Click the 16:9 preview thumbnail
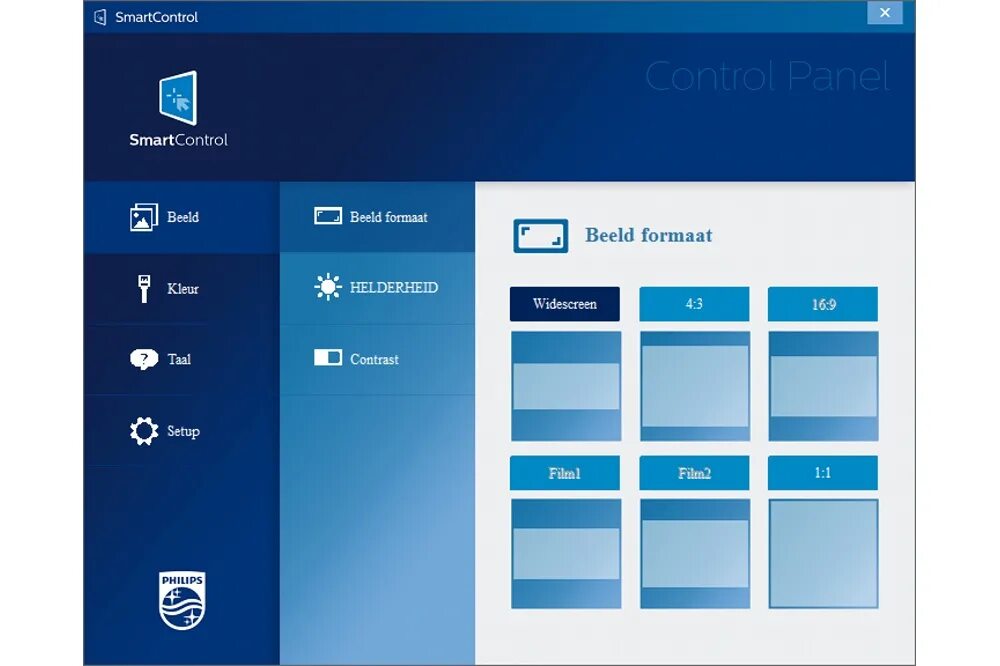Screen dimensions: 1000x666 coord(823,386)
